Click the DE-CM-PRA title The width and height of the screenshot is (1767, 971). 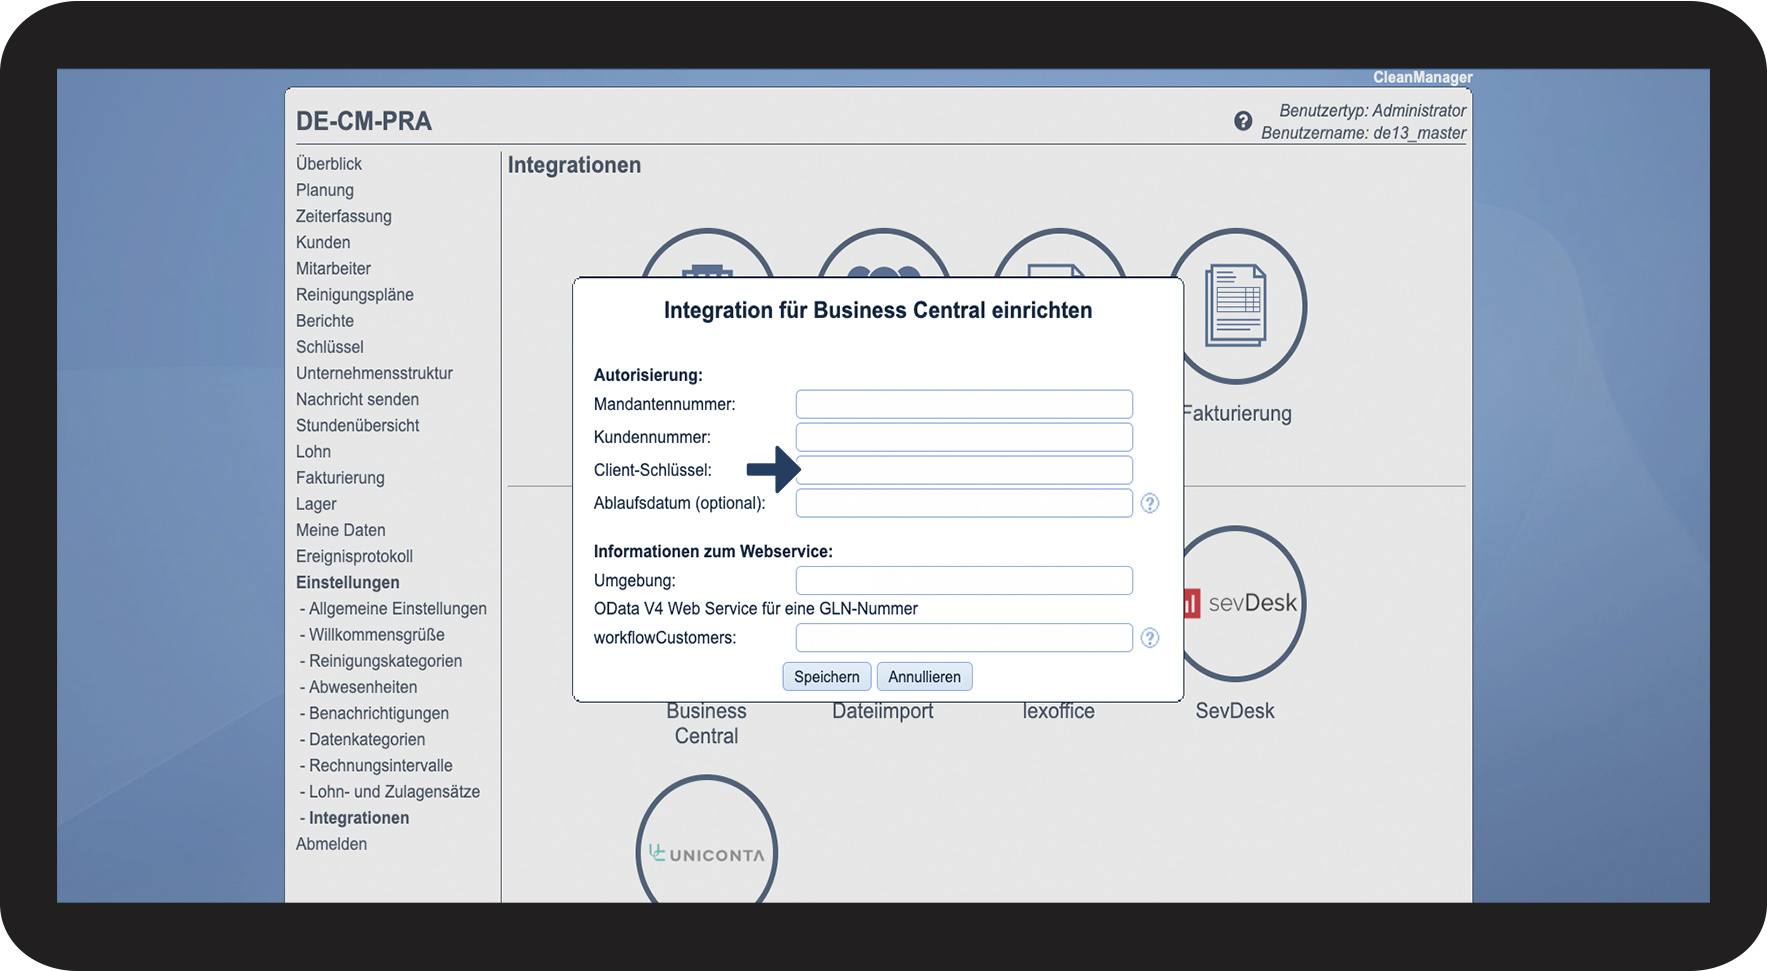tap(364, 121)
